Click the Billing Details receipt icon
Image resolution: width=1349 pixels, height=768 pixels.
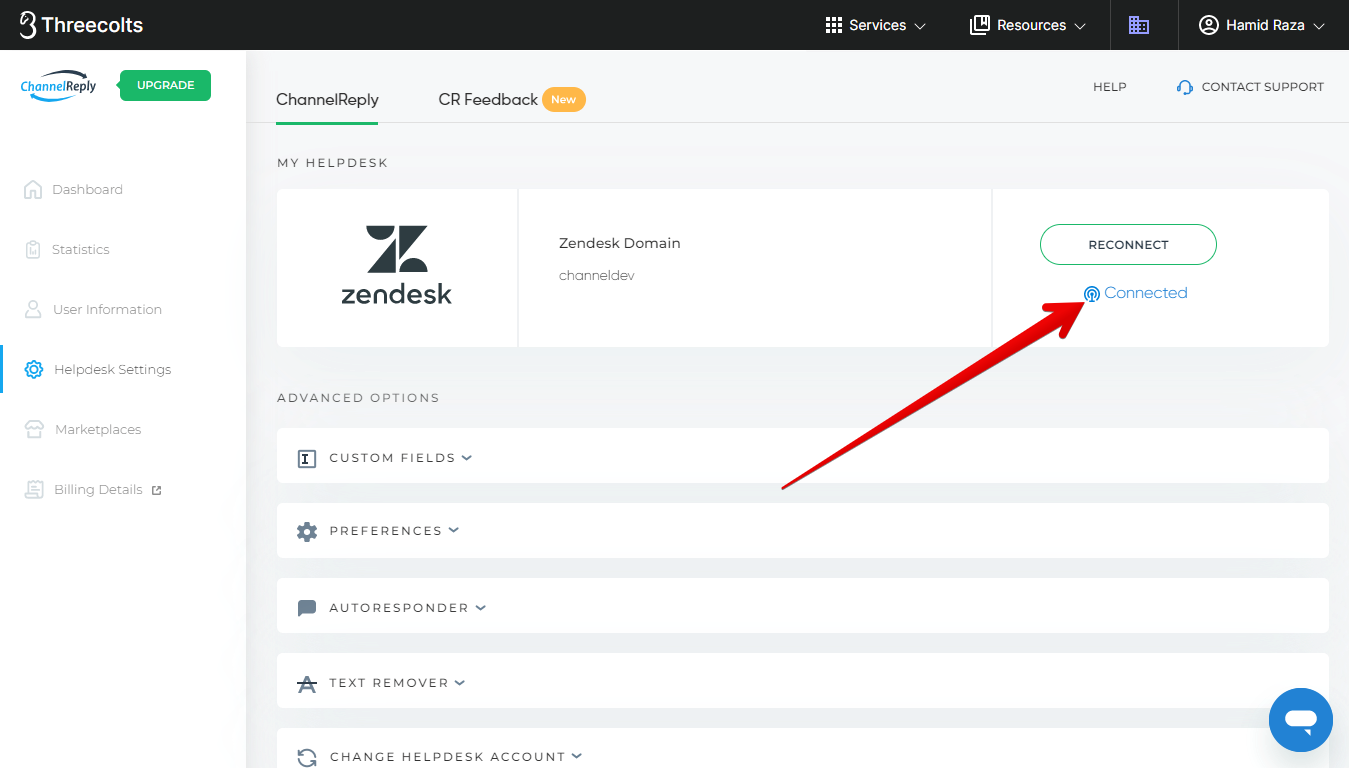(35, 489)
